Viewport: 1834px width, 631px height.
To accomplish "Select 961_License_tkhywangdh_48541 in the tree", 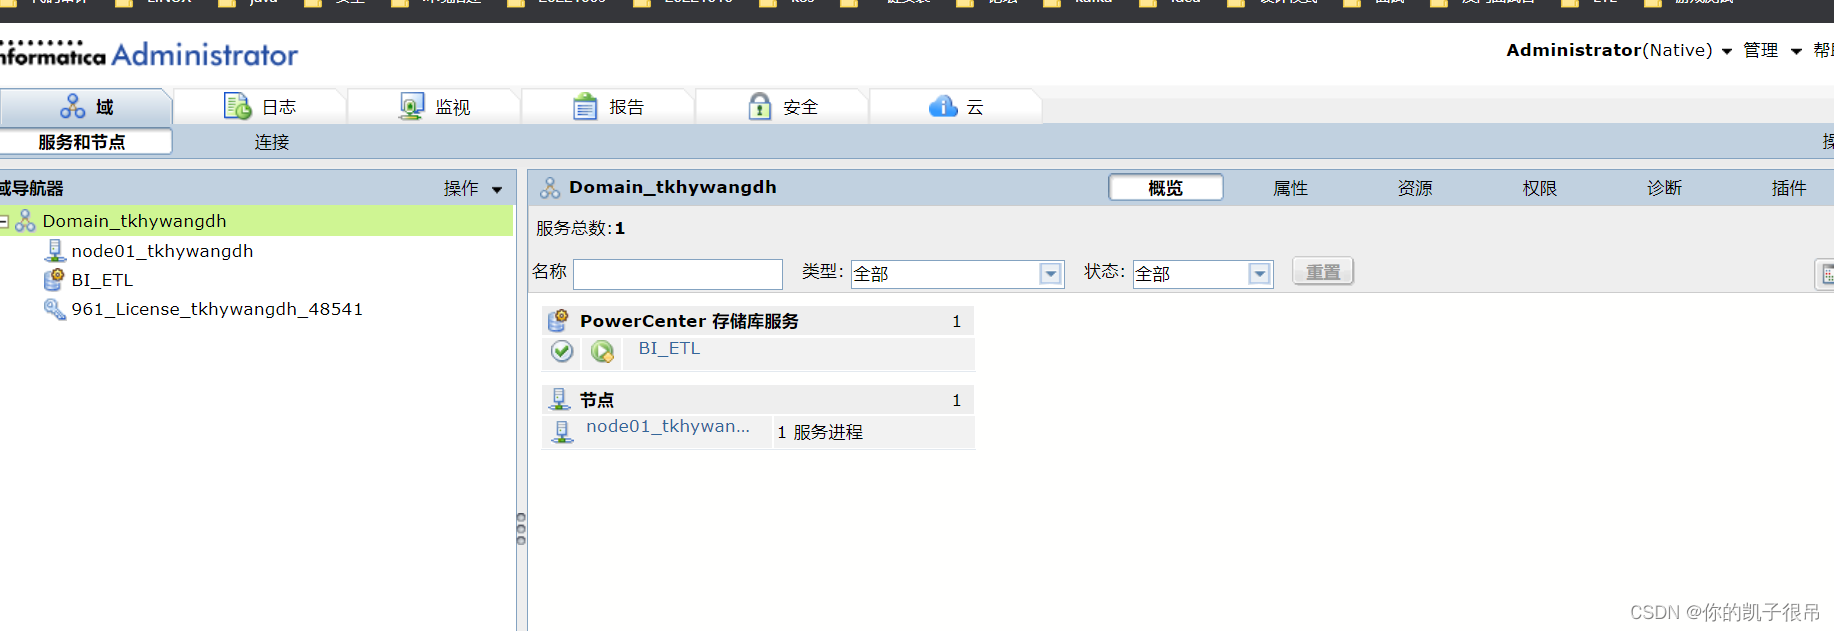I will (x=217, y=309).
